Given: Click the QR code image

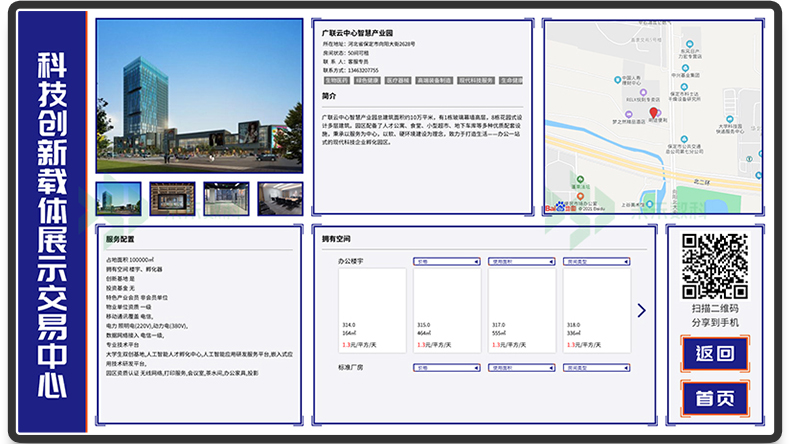Looking at the screenshot, I should point(714,265).
